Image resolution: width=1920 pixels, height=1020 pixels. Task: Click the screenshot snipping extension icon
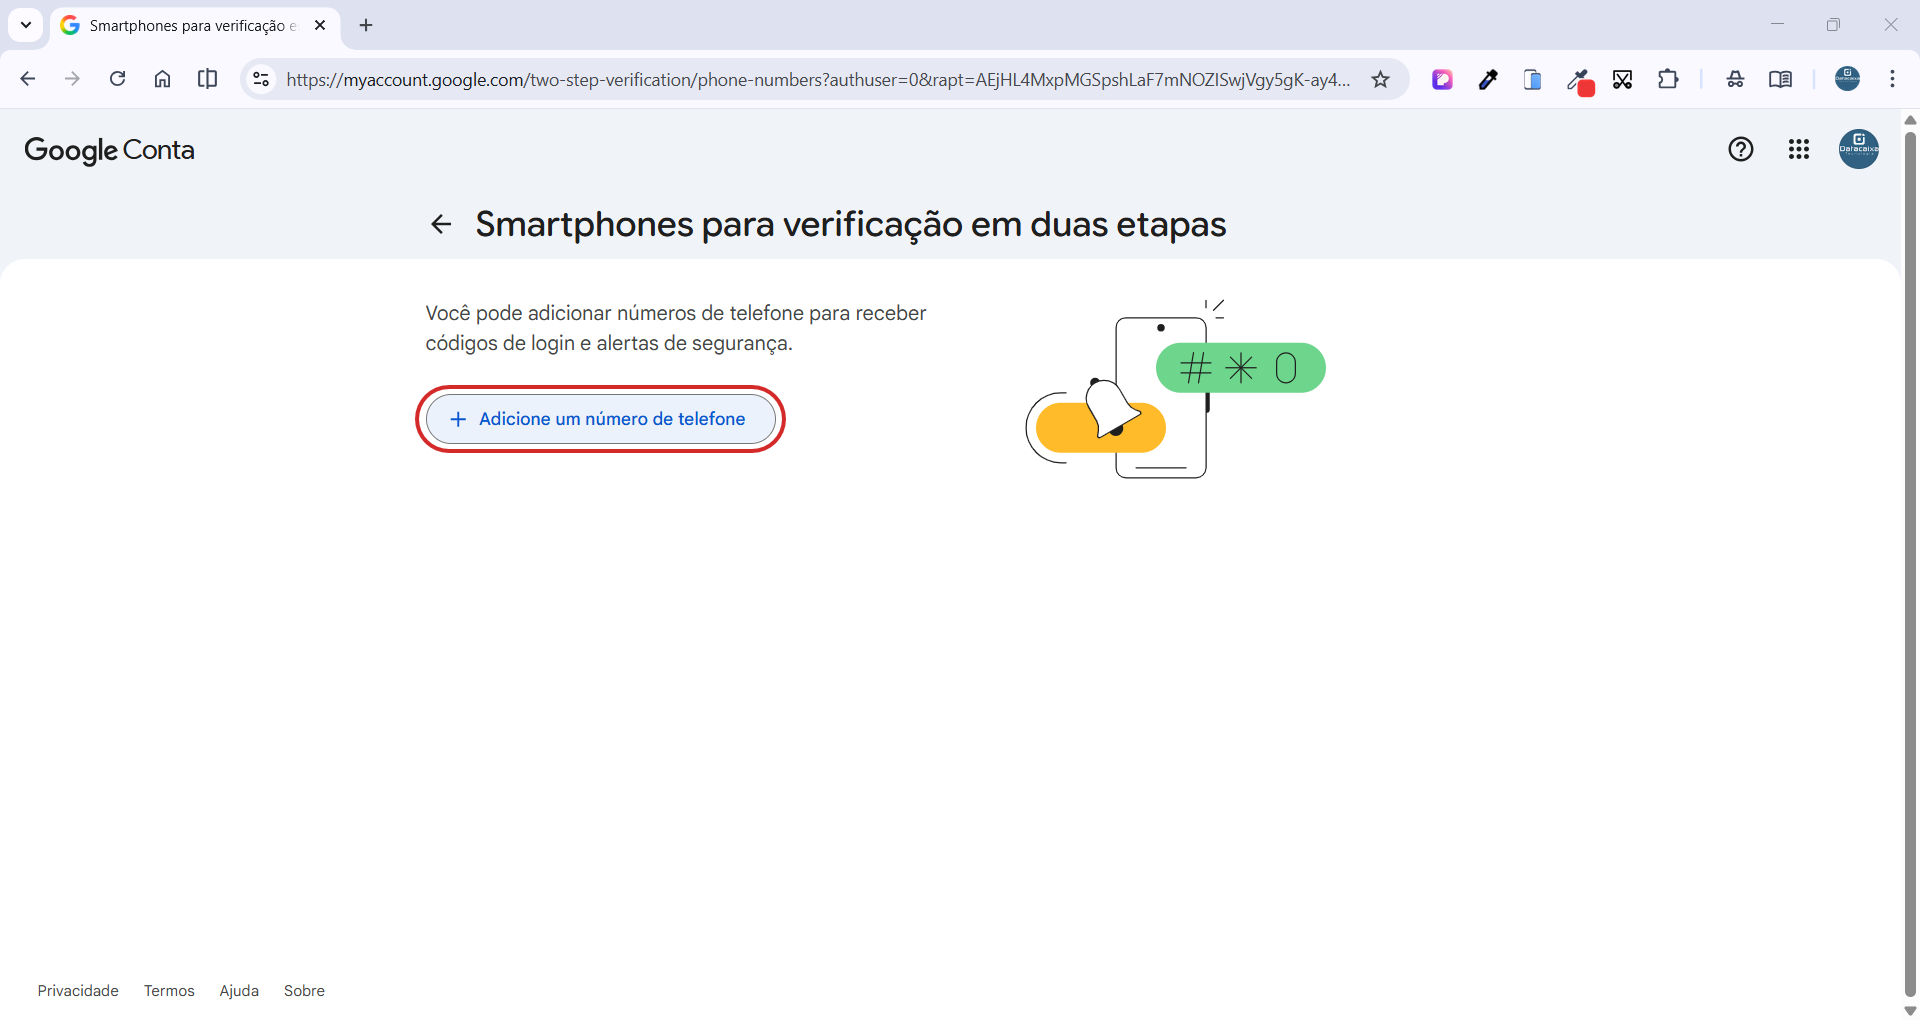(x=1623, y=79)
